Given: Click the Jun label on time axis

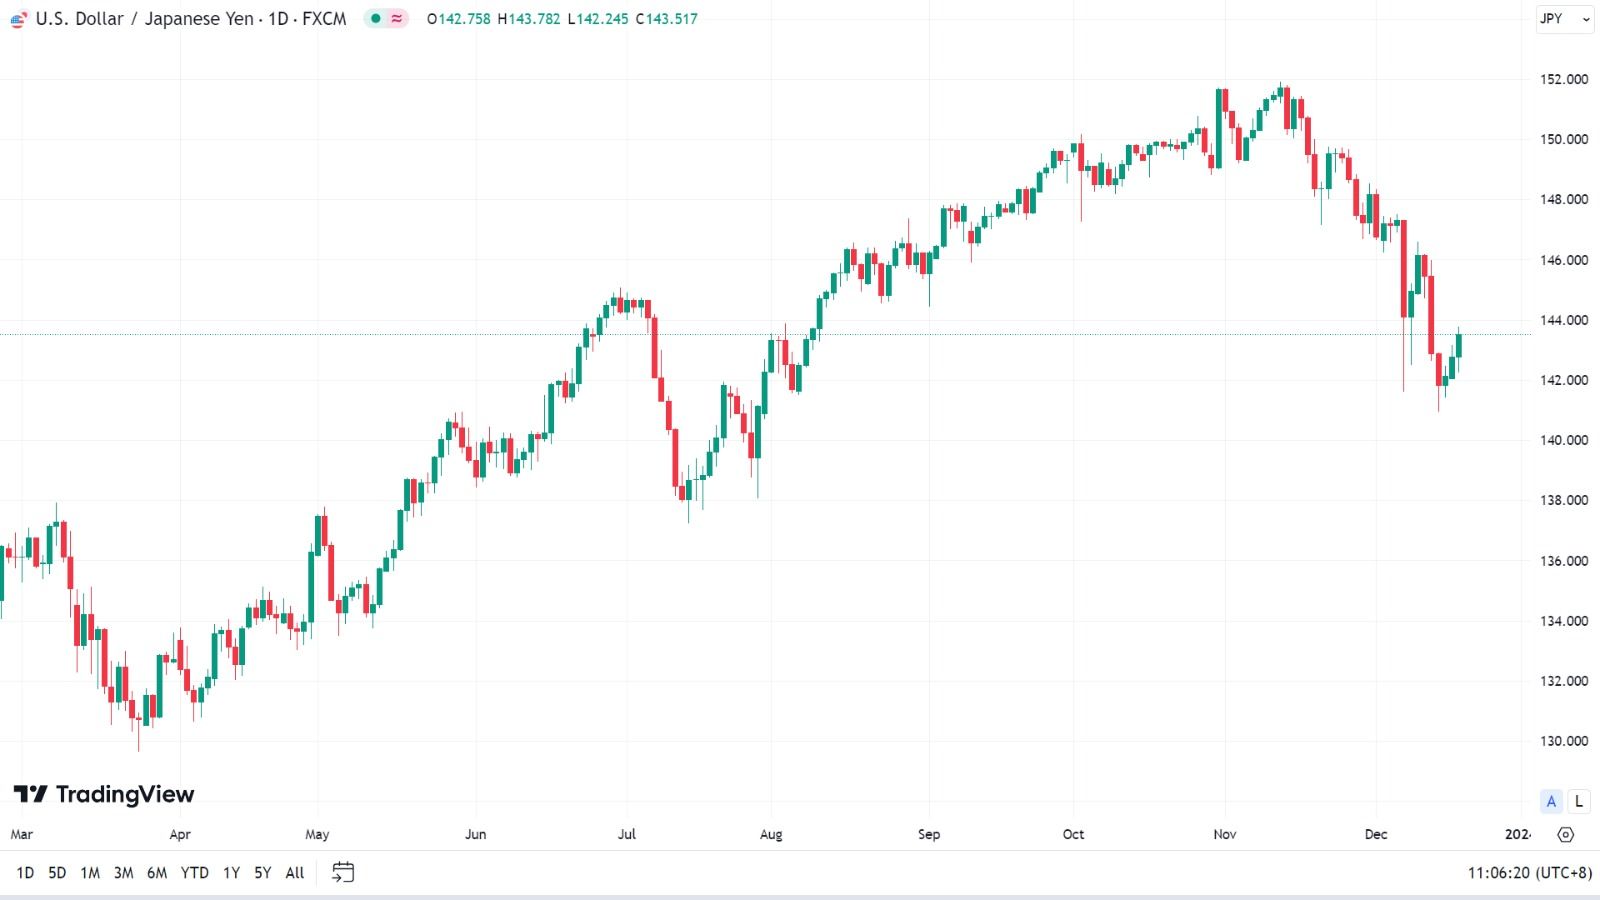Looking at the screenshot, I should pyautogui.click(x=476, y=834).
